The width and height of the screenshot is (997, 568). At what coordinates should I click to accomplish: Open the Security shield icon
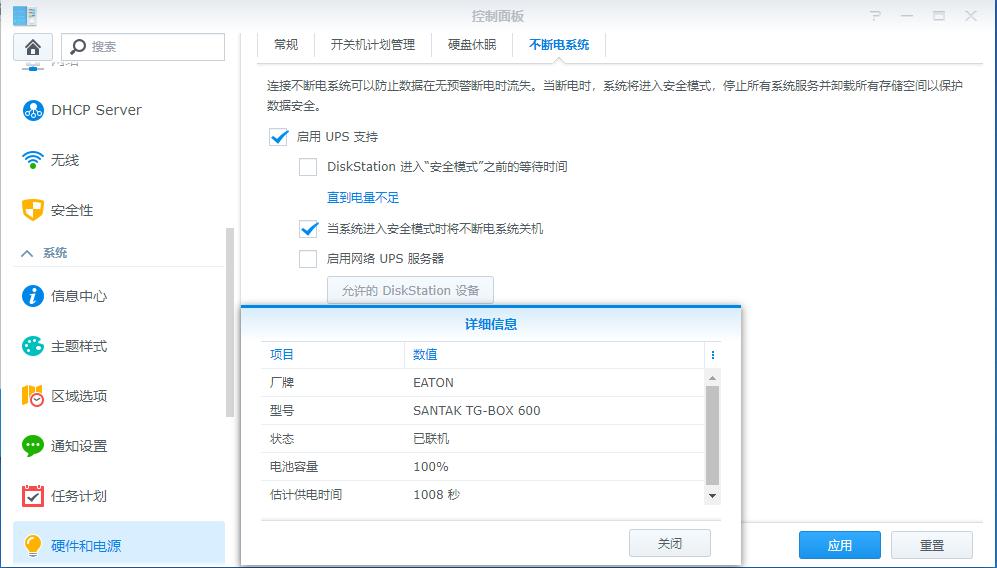pos(32,210)
